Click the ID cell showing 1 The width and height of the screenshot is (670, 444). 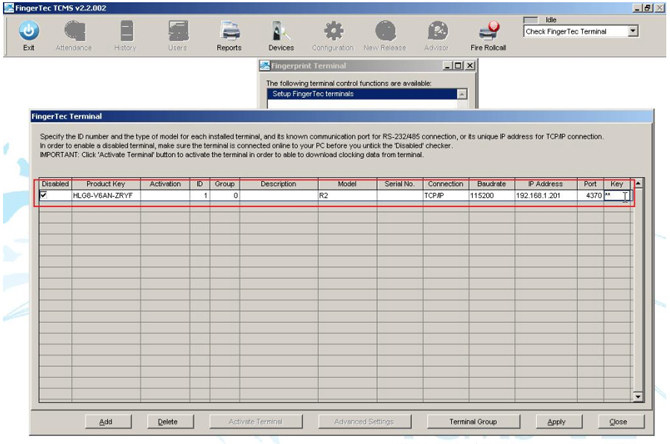tap(200, 196)
